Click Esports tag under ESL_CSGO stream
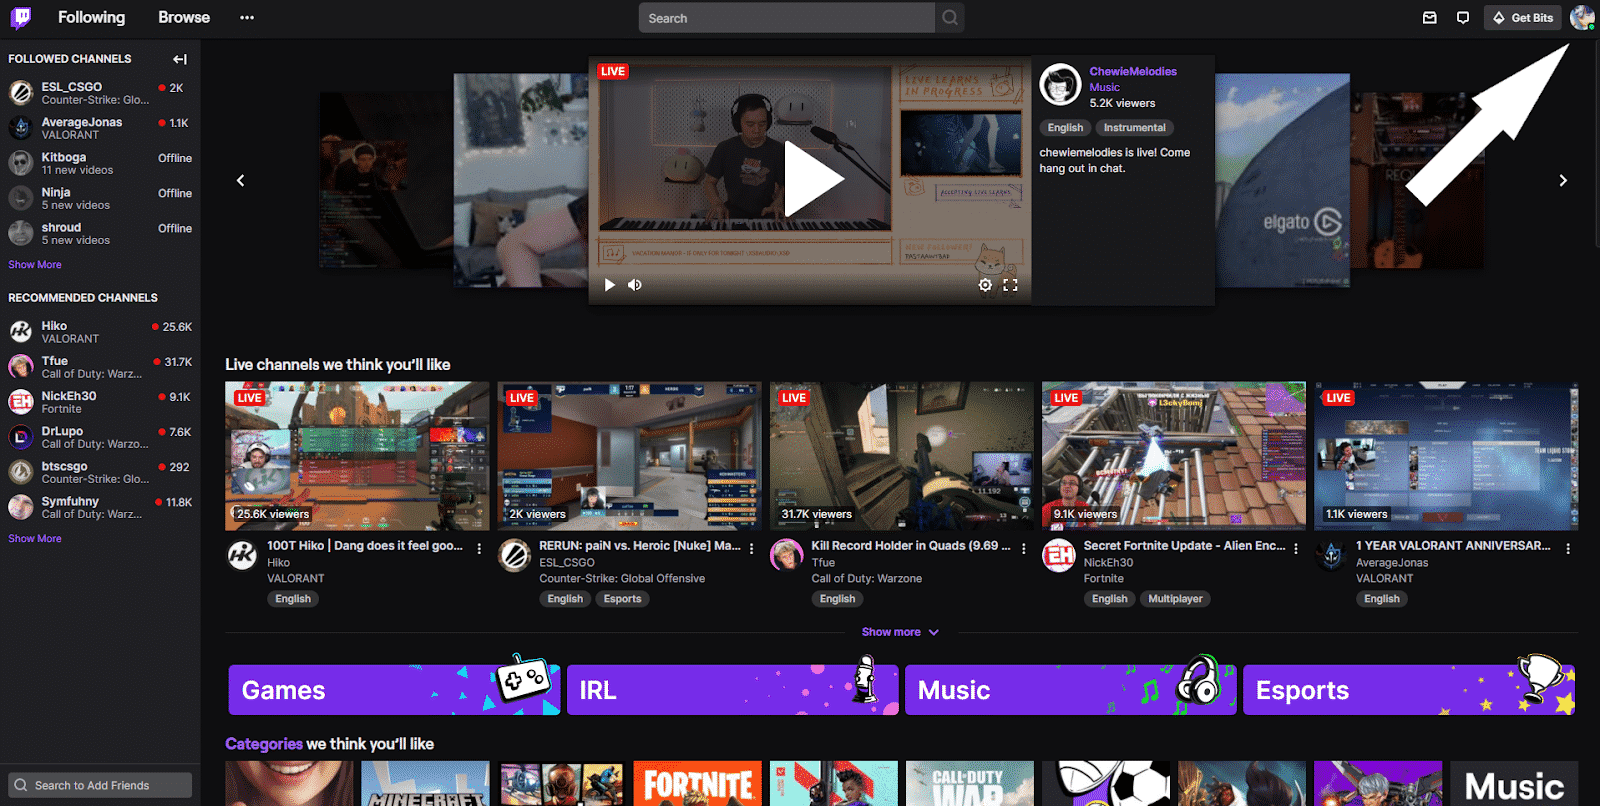Viewport: 1600px width, 806px height. [x=622, y=599]
